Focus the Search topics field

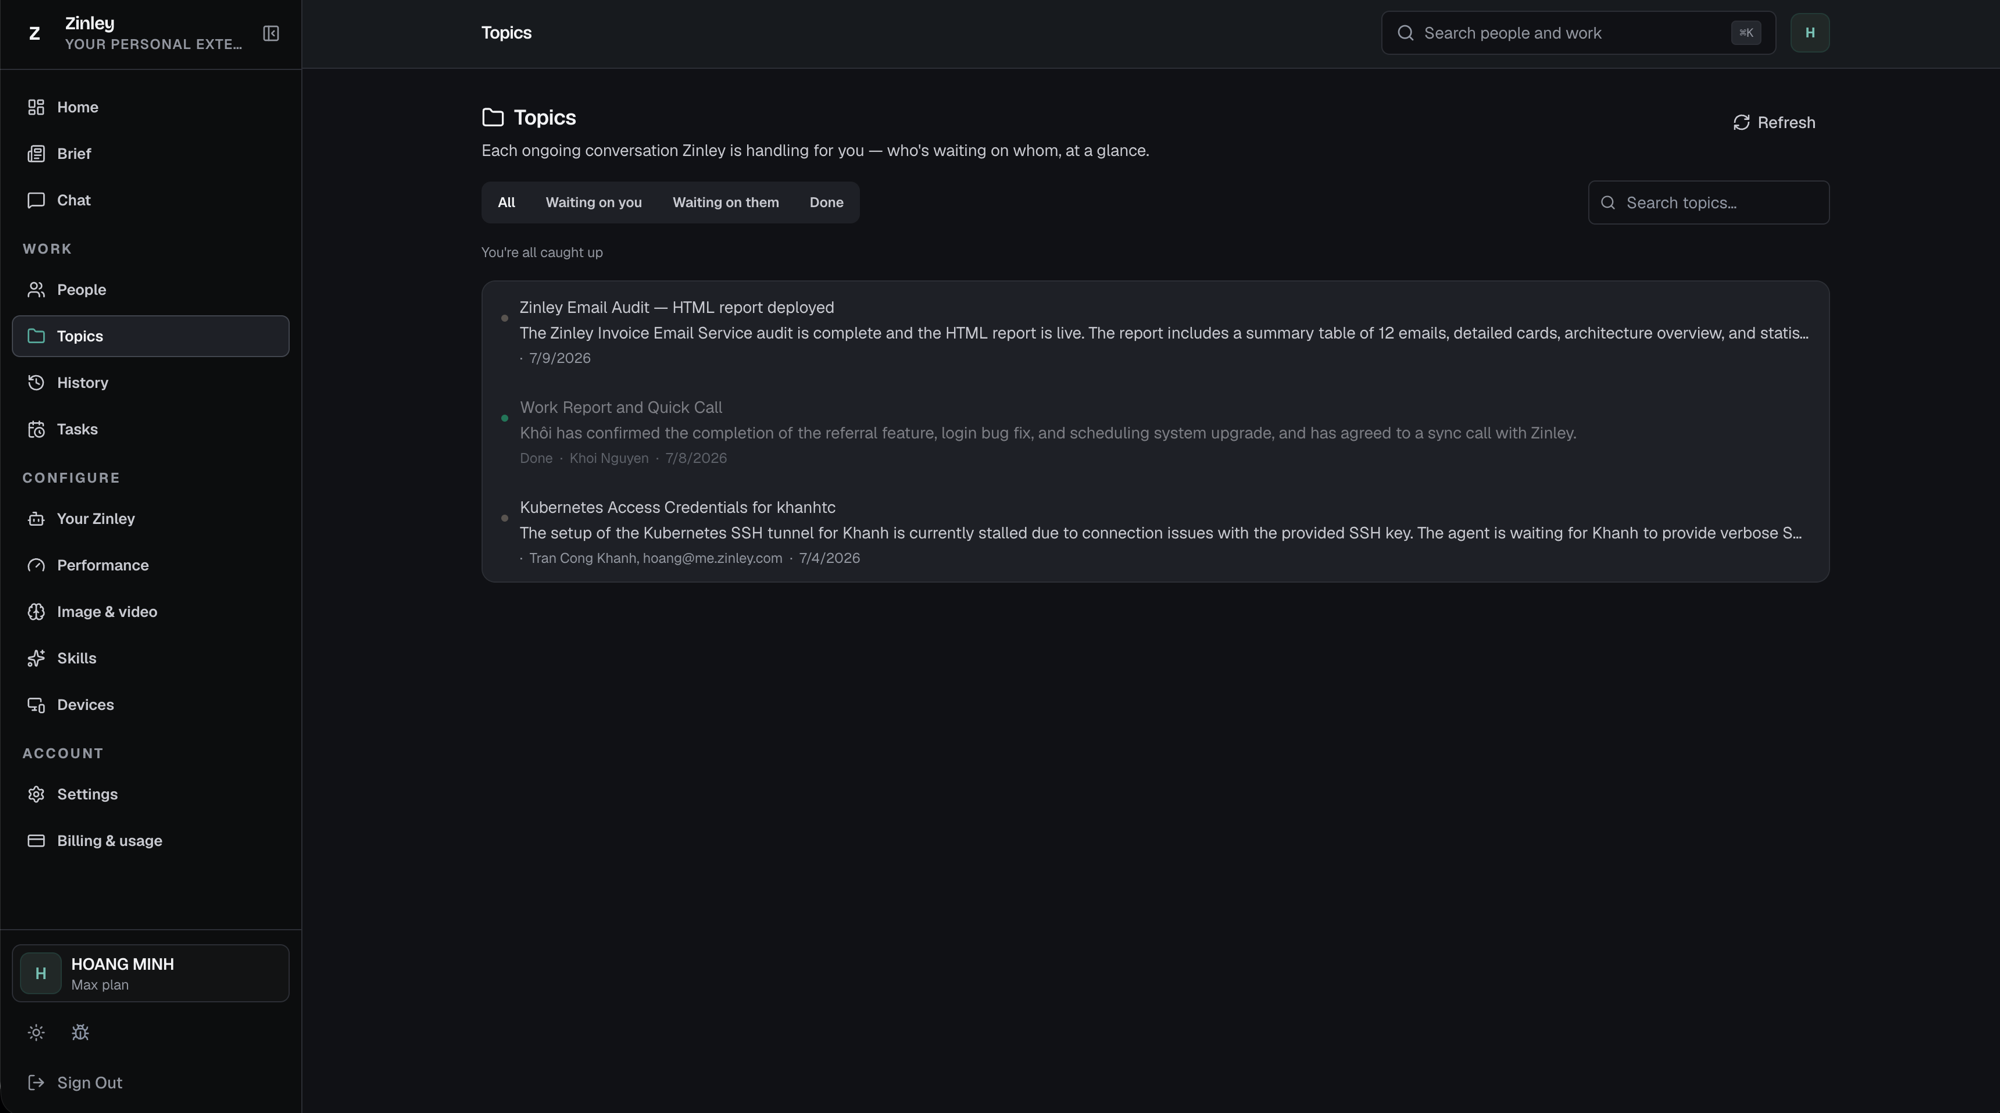[1708, 202]
